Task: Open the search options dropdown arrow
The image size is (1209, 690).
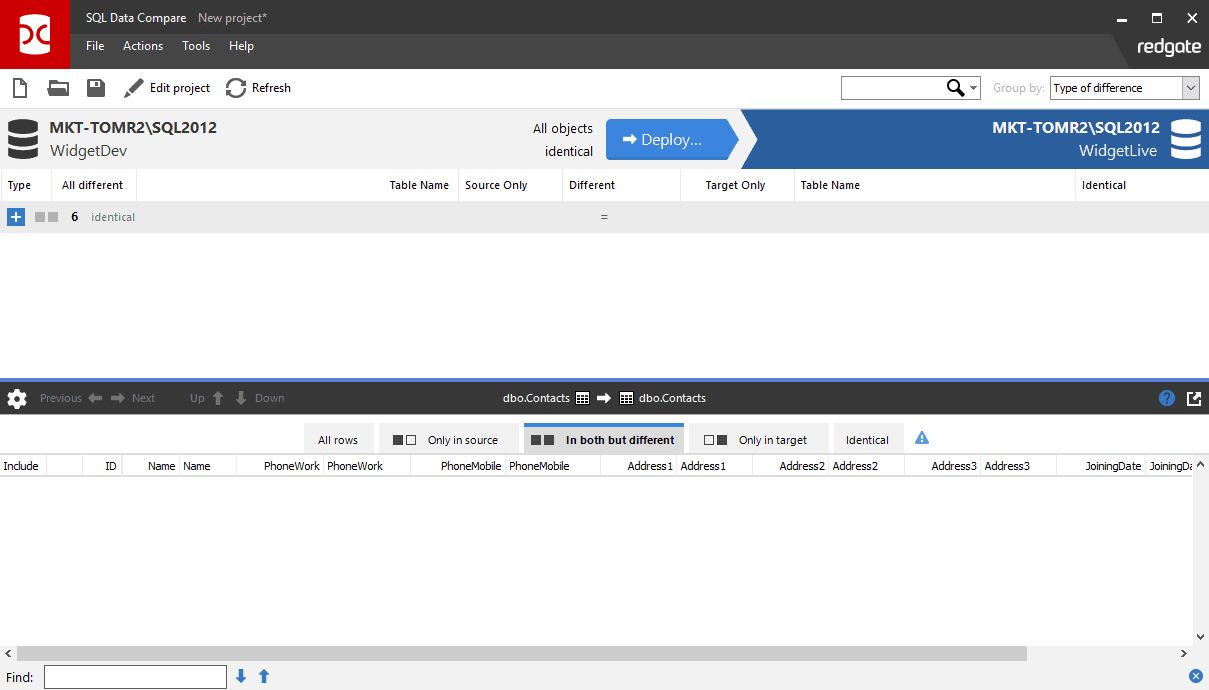Action: 973,88
